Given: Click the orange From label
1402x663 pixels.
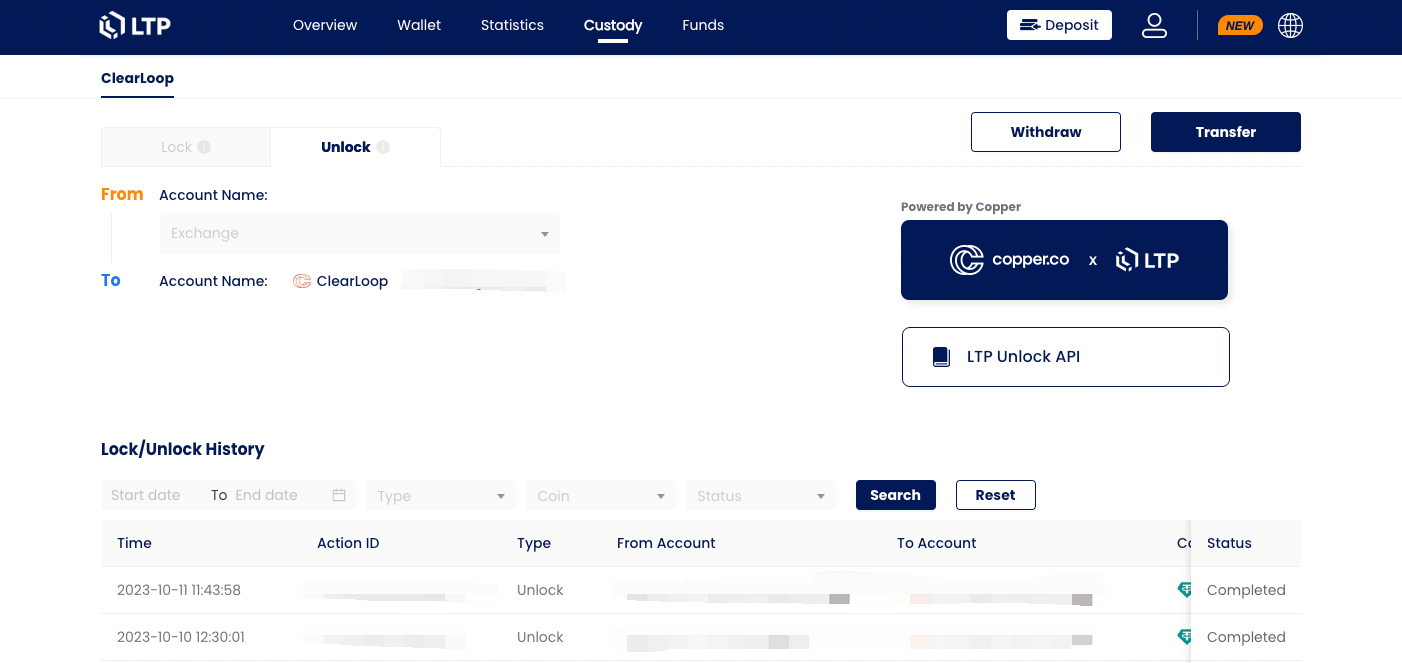Looking at the screenshot, I should point(122,194).
